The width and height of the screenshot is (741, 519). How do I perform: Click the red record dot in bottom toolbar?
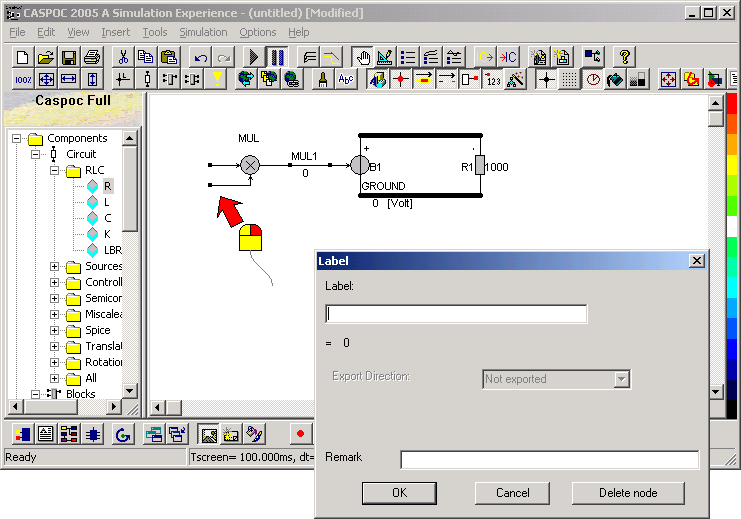pos(300,434)
